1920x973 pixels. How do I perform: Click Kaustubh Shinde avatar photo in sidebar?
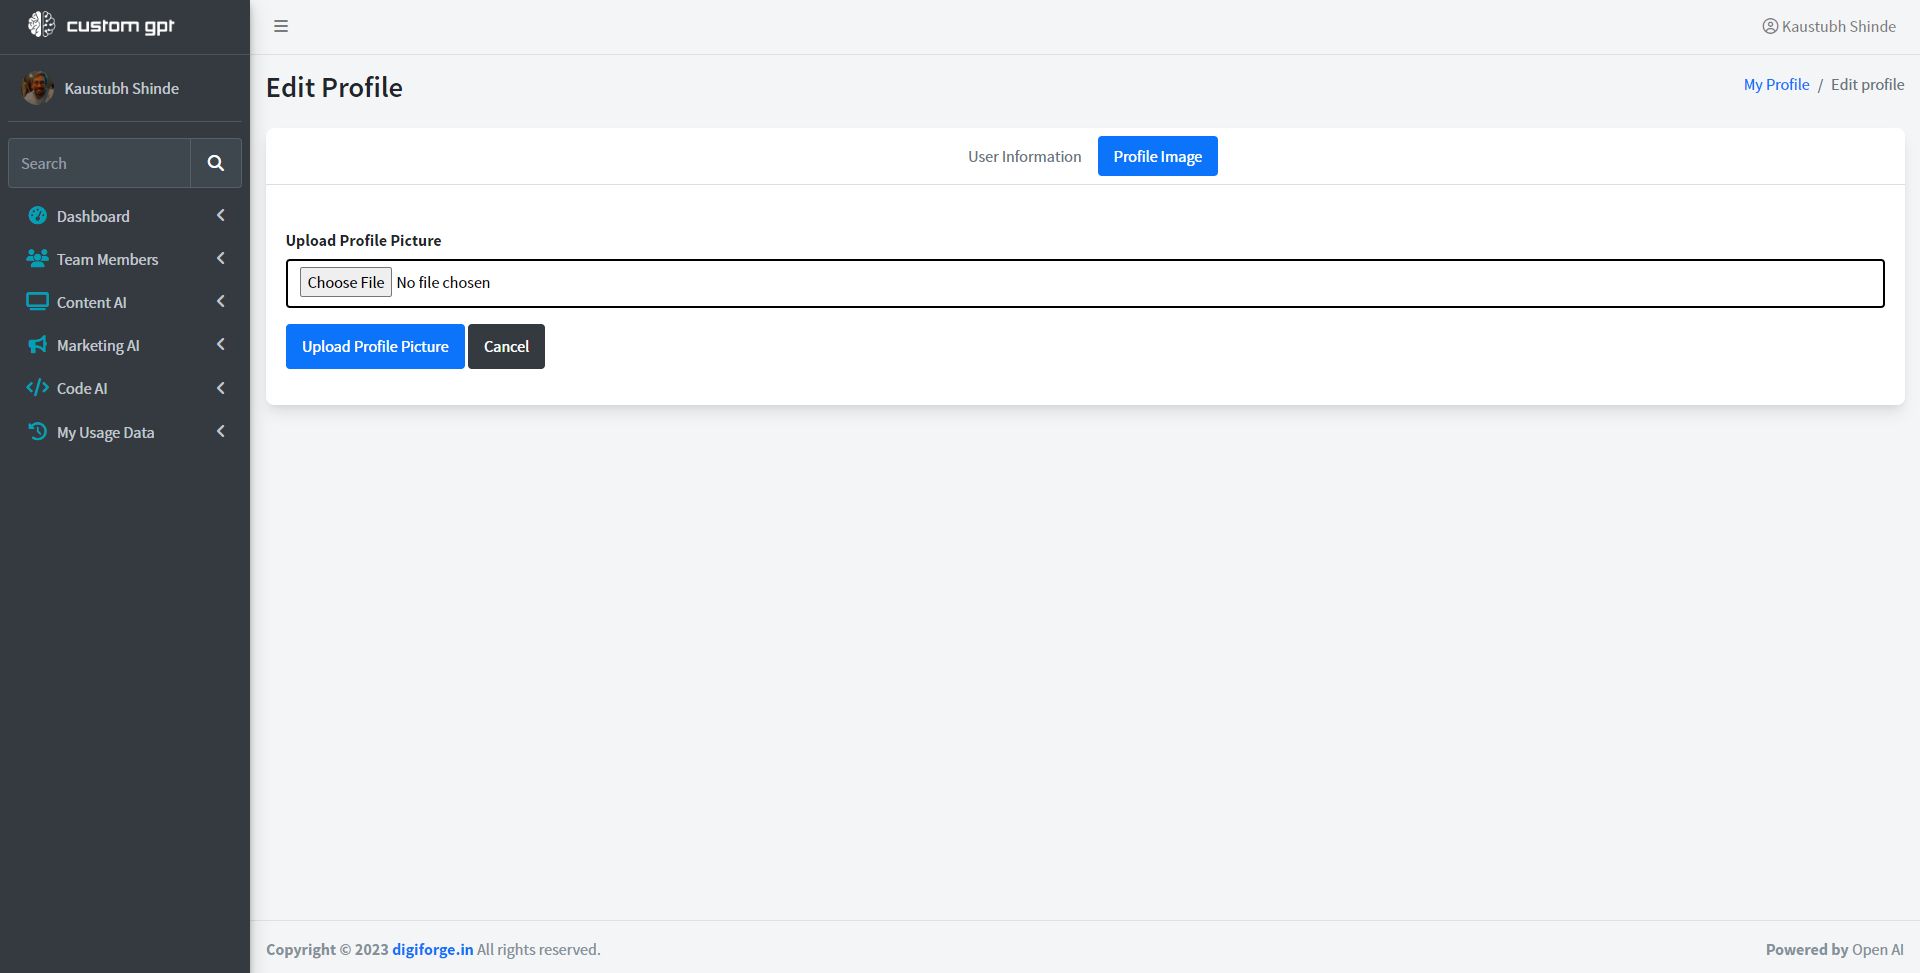point(38,88)
